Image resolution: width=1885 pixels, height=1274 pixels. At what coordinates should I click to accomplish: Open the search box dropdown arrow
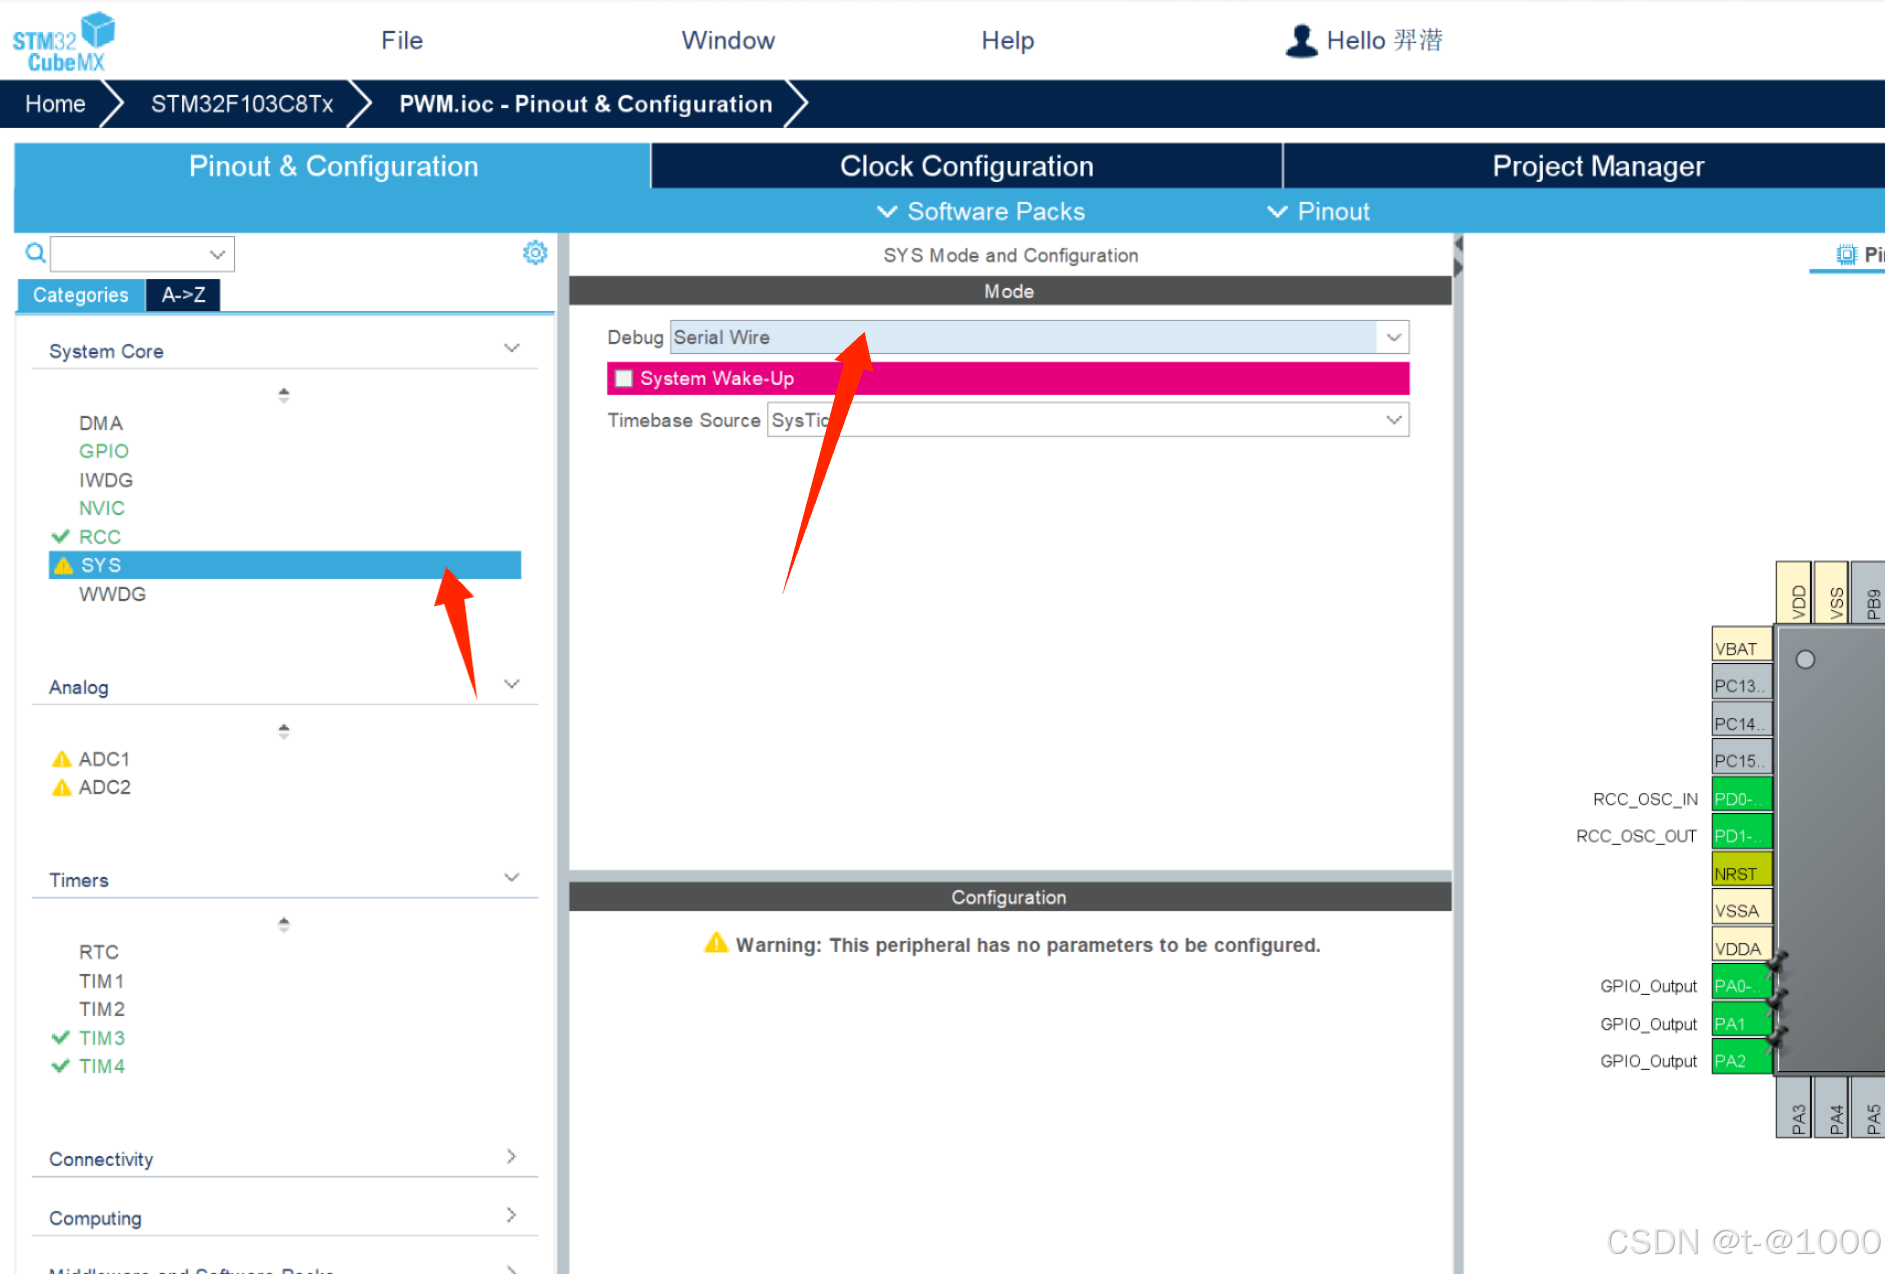(x=216, y=254)
